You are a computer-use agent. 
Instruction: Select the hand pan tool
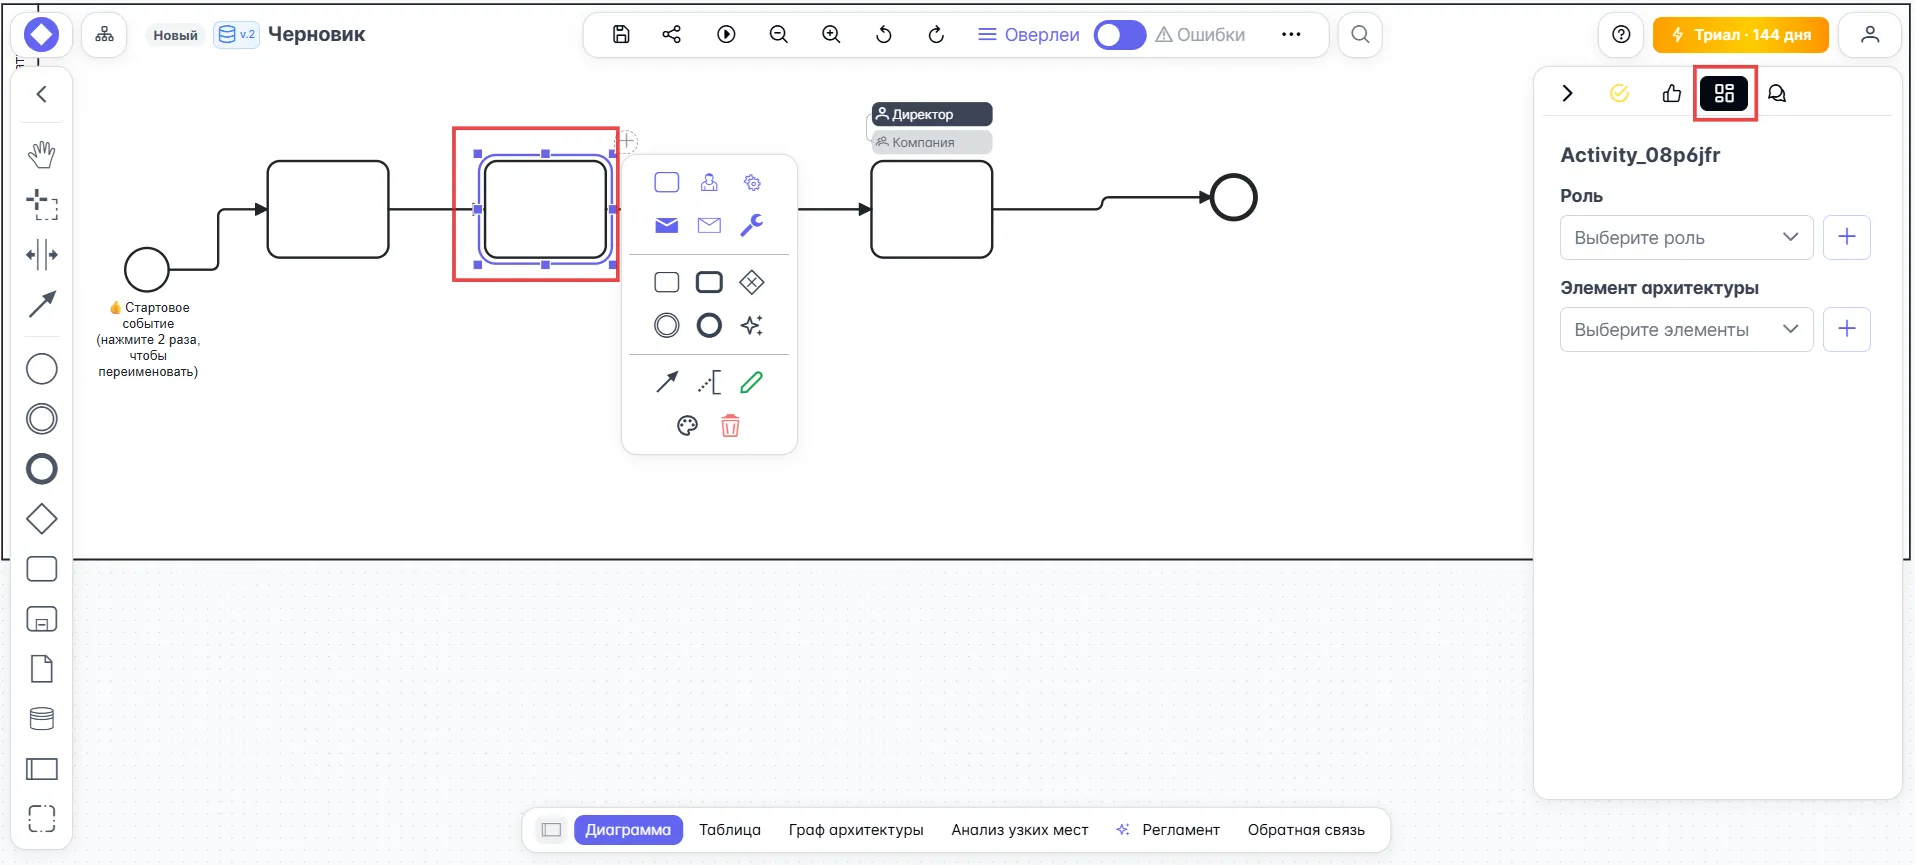coord(41,154)
